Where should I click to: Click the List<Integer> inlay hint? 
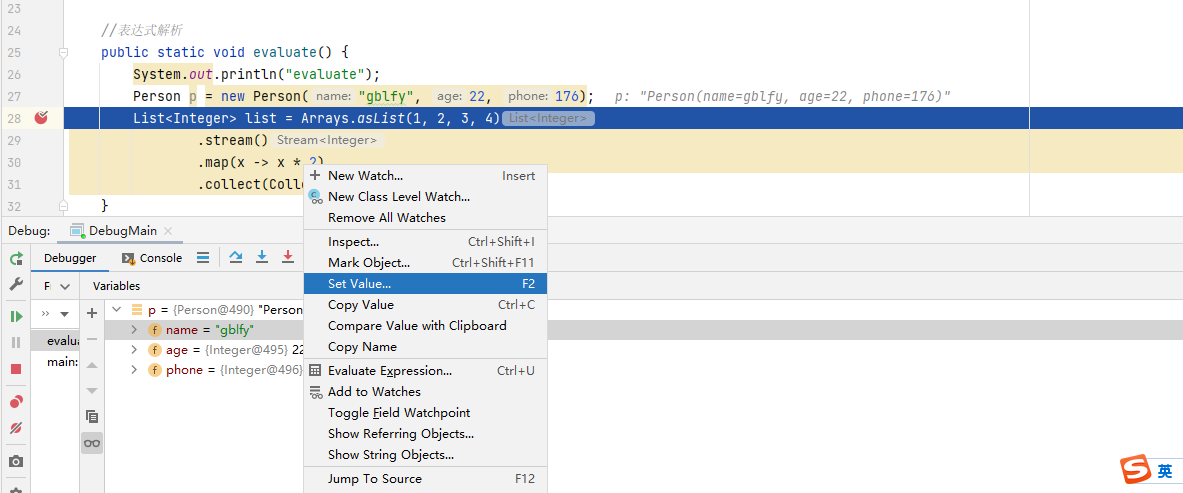click(x=548, y=119)
